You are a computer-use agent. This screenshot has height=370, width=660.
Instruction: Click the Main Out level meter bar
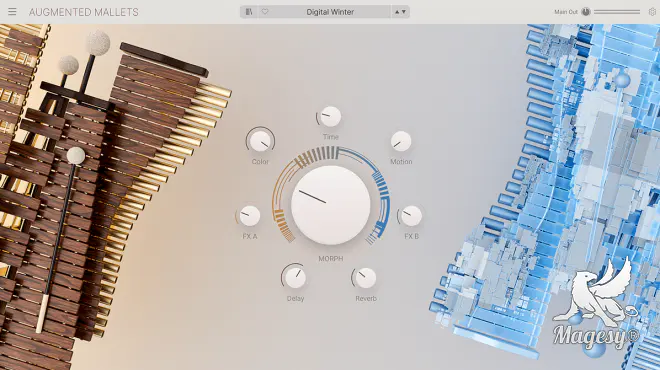[617, 12]
